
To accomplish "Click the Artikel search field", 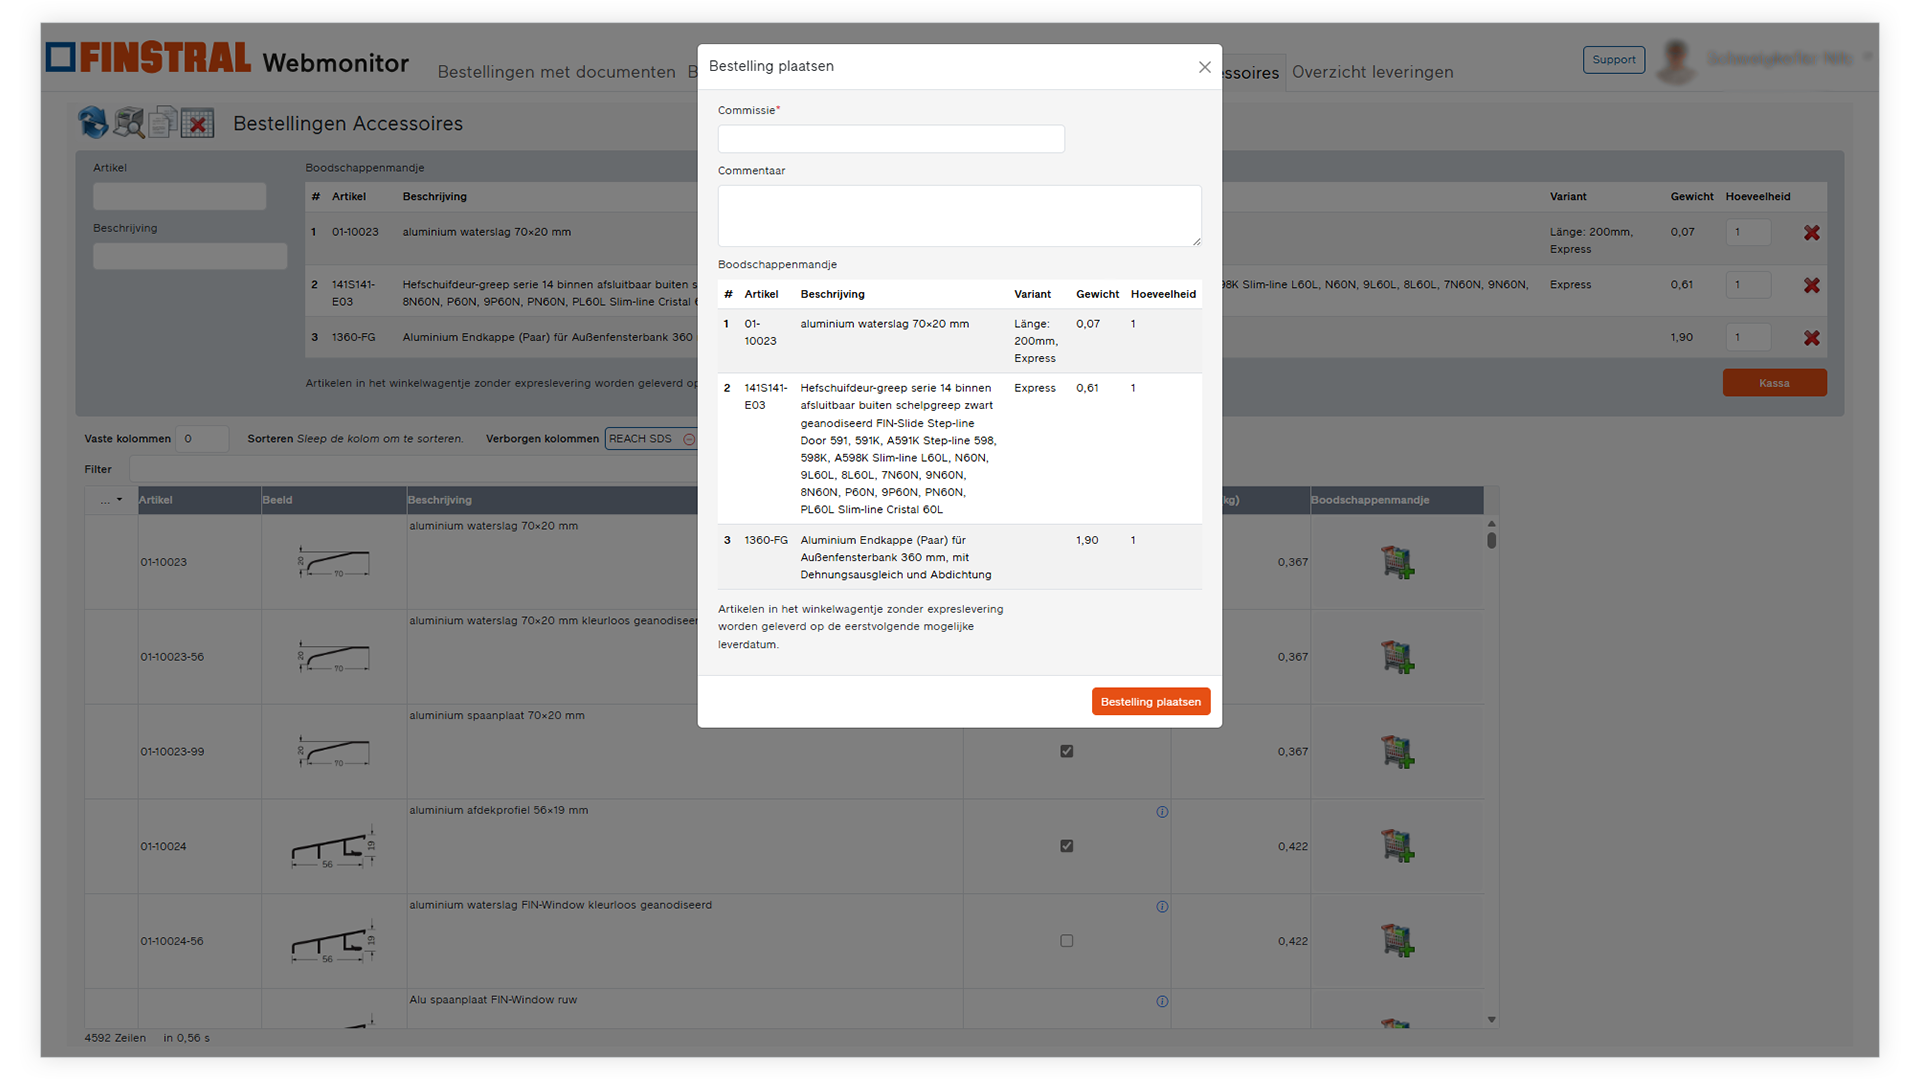I will [x=180, y=196].
